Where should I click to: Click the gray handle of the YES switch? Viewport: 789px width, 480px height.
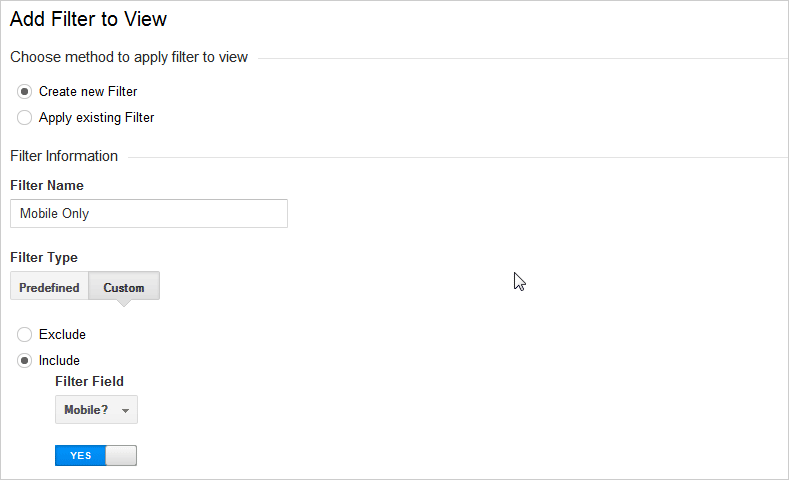point(121,455)
